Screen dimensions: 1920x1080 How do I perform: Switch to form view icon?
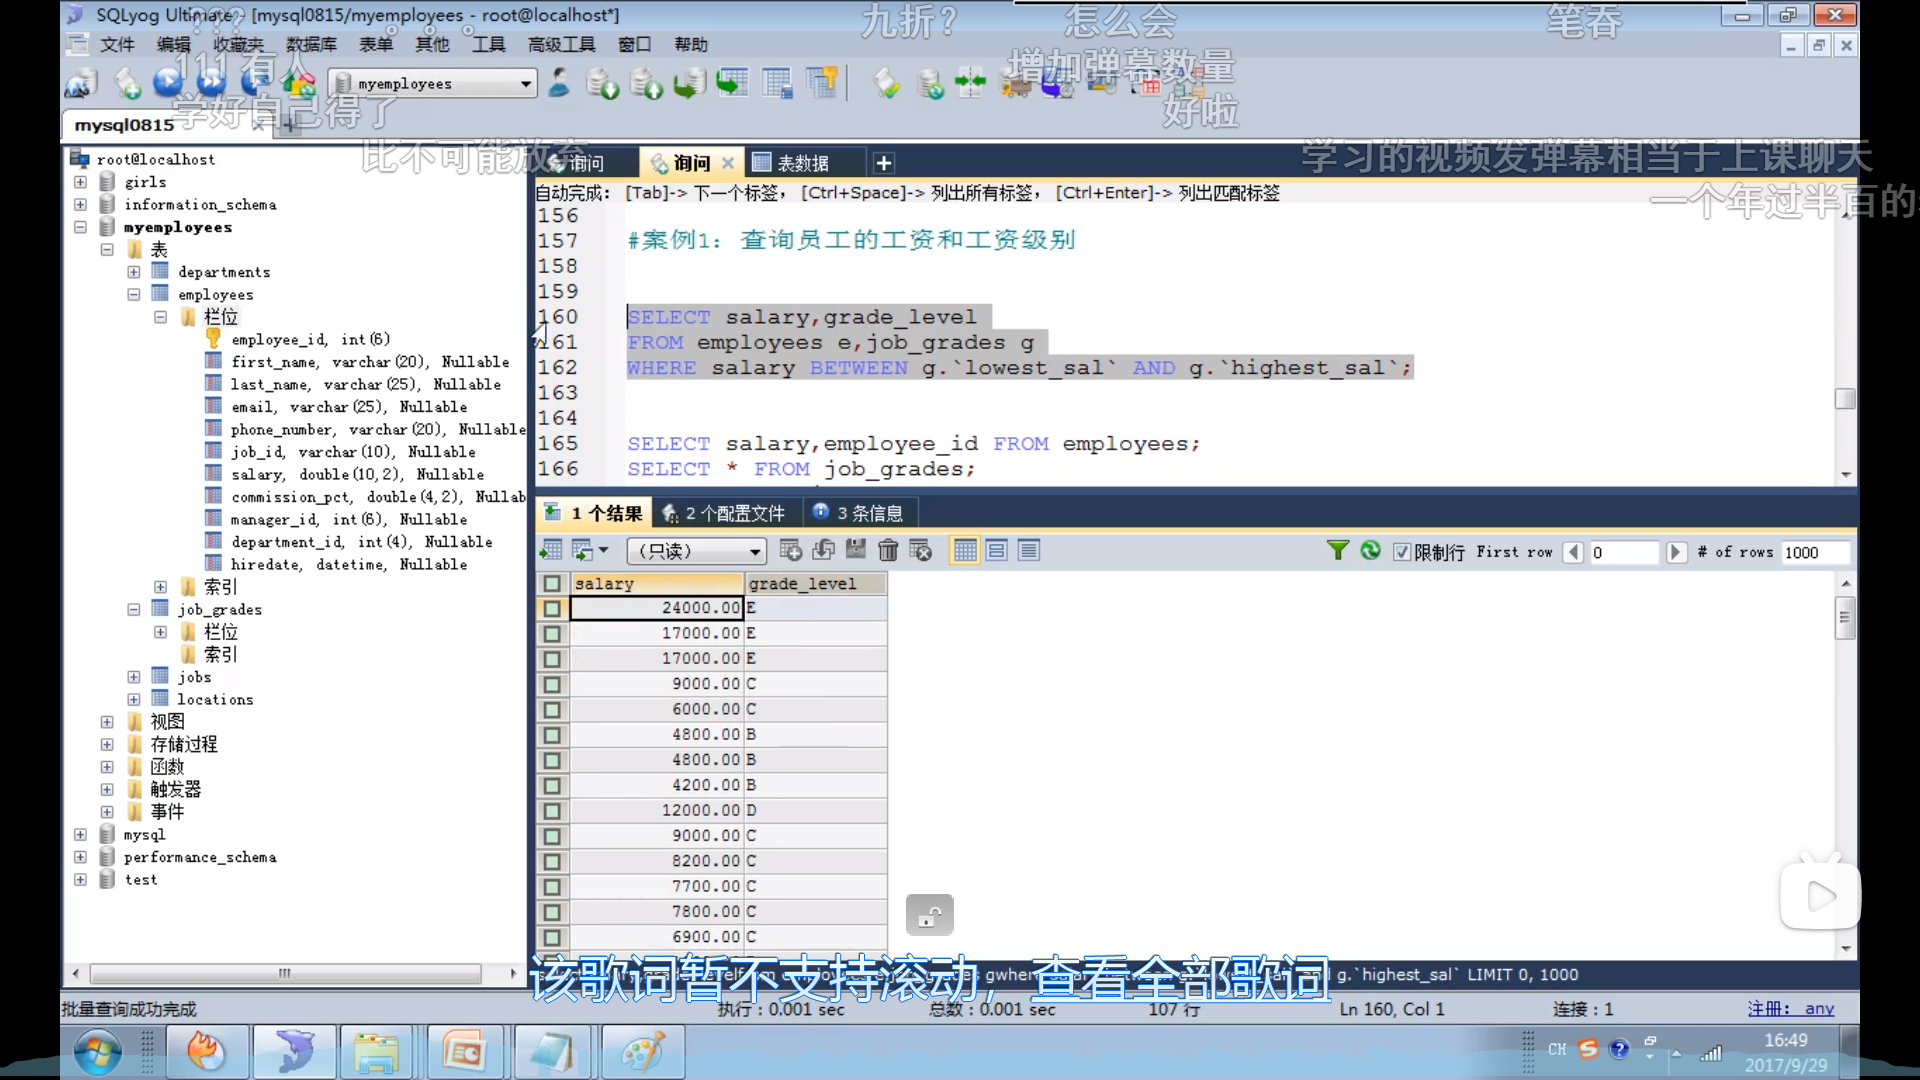[997, 551]
